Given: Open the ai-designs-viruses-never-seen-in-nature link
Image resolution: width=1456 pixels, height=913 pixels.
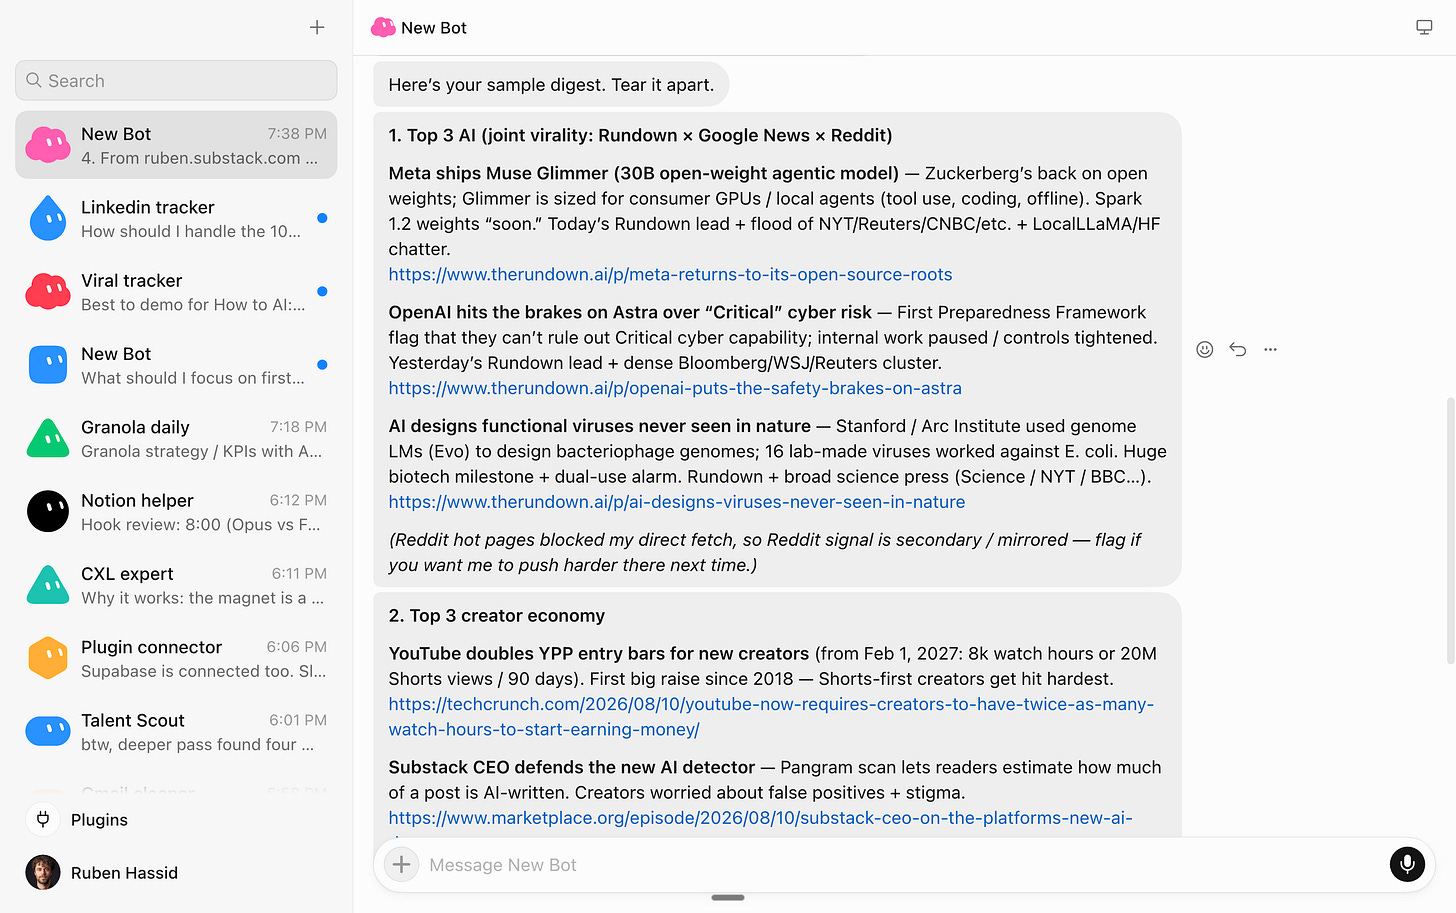Looking at the screenshot, I should [677, 502].
